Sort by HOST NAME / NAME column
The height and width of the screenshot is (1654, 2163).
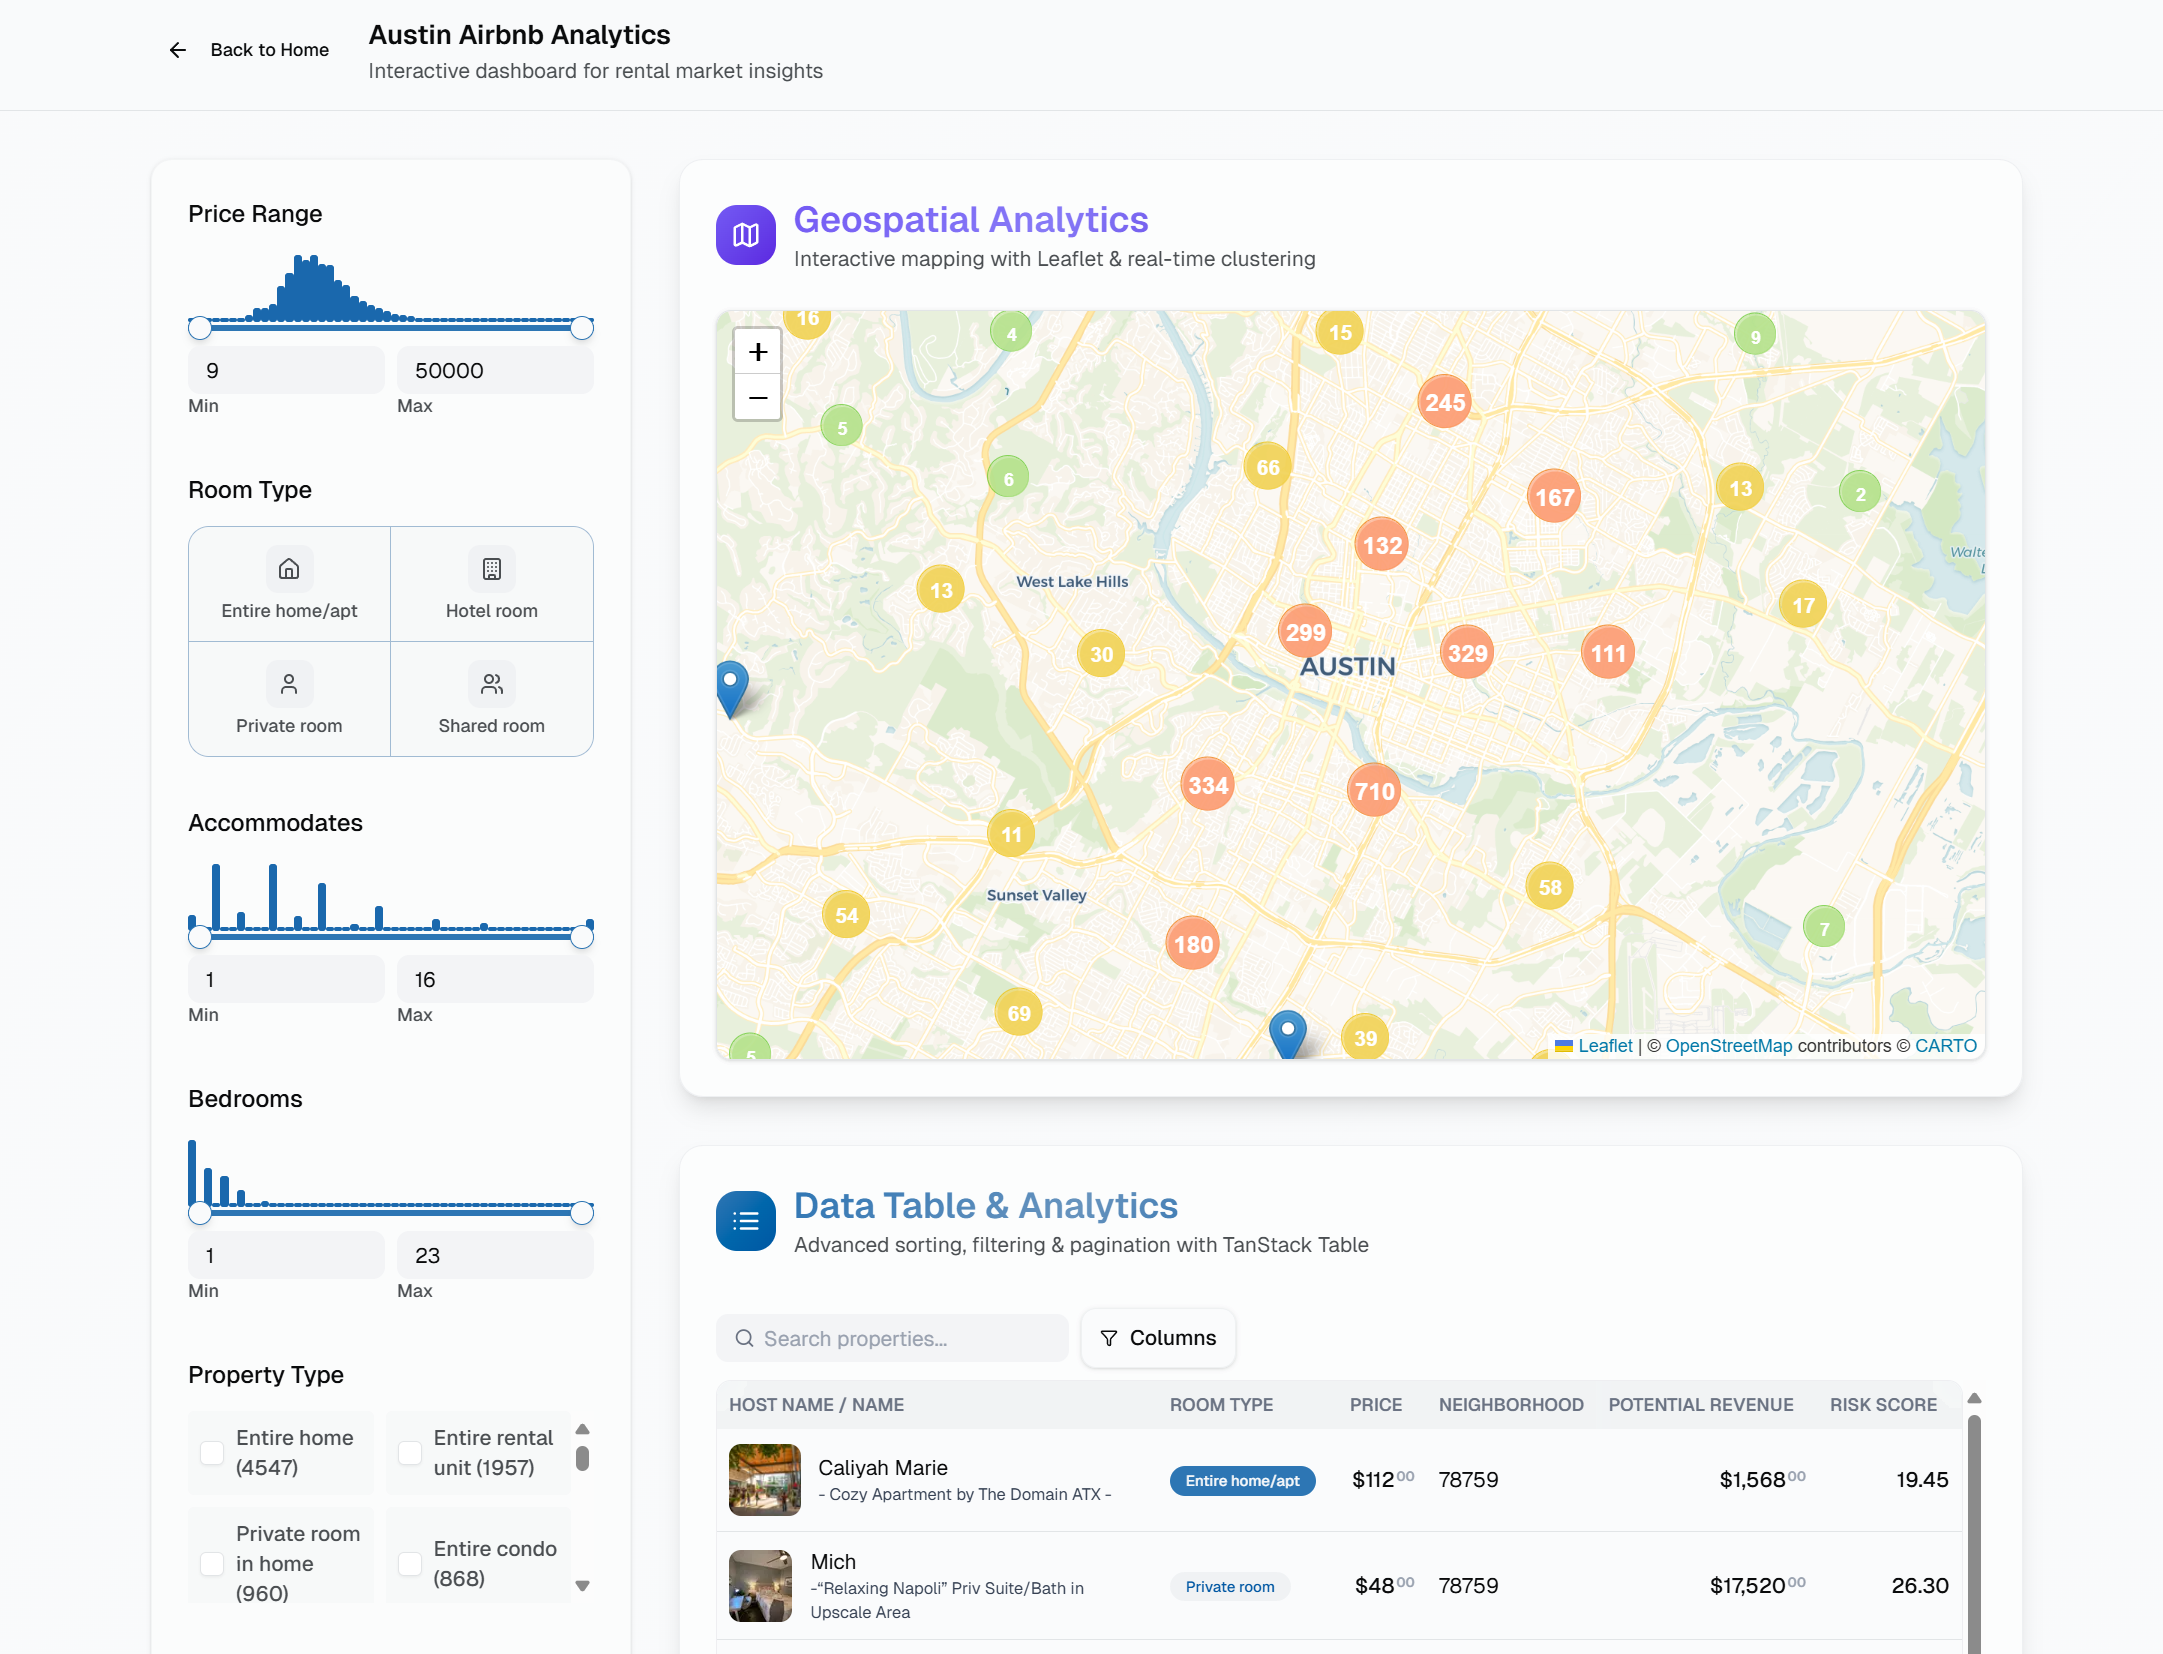[x=816, y=1404]
